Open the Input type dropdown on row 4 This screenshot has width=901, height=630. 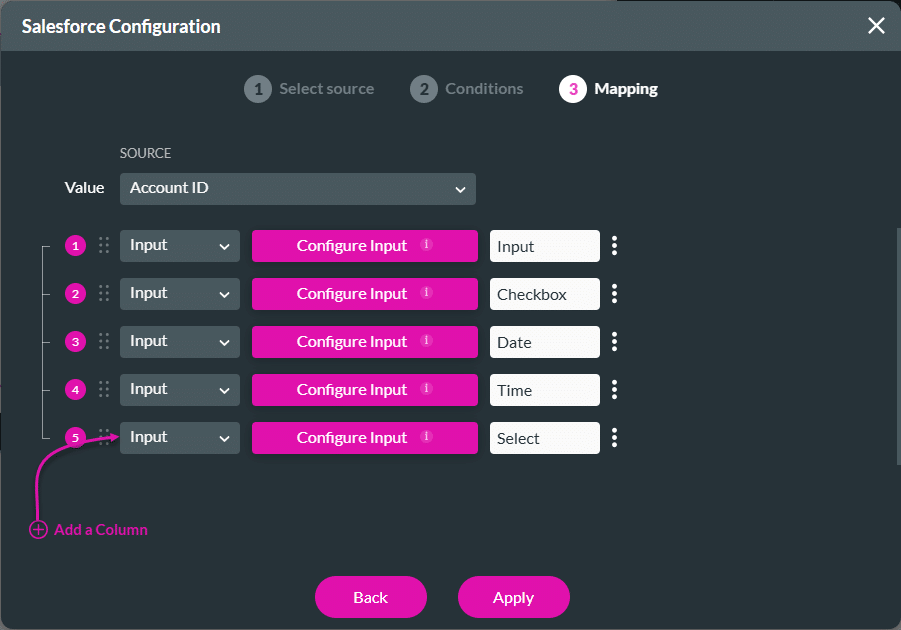tap(179, 389)
